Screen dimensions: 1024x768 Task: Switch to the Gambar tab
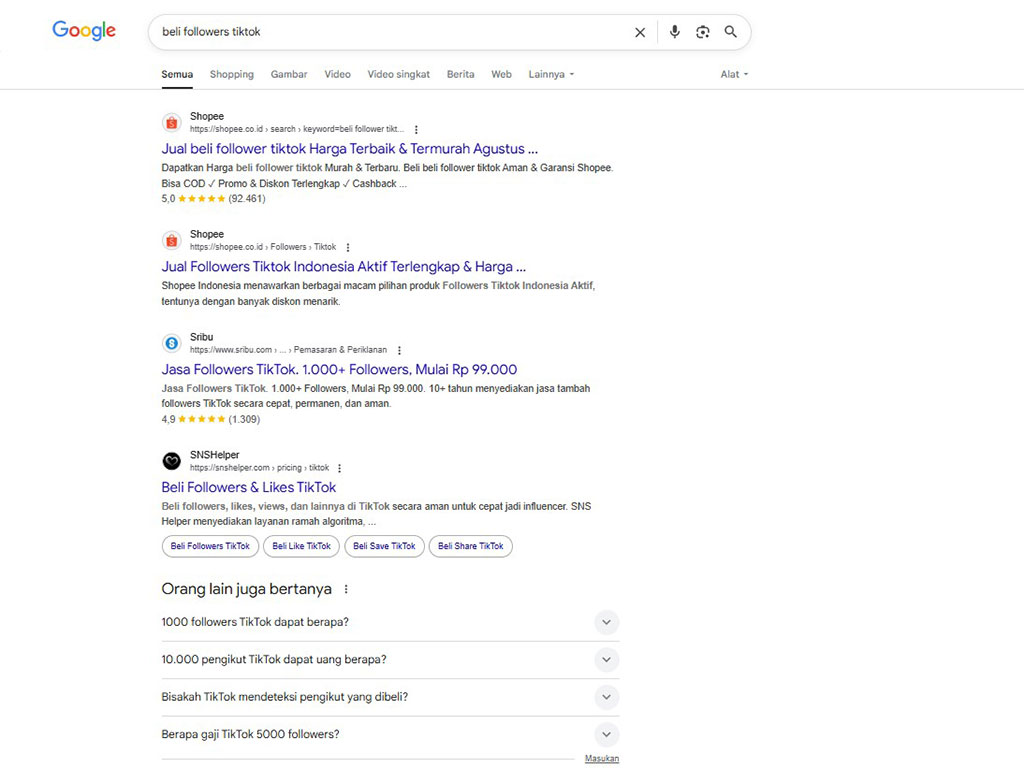click(x=289, y=74)
